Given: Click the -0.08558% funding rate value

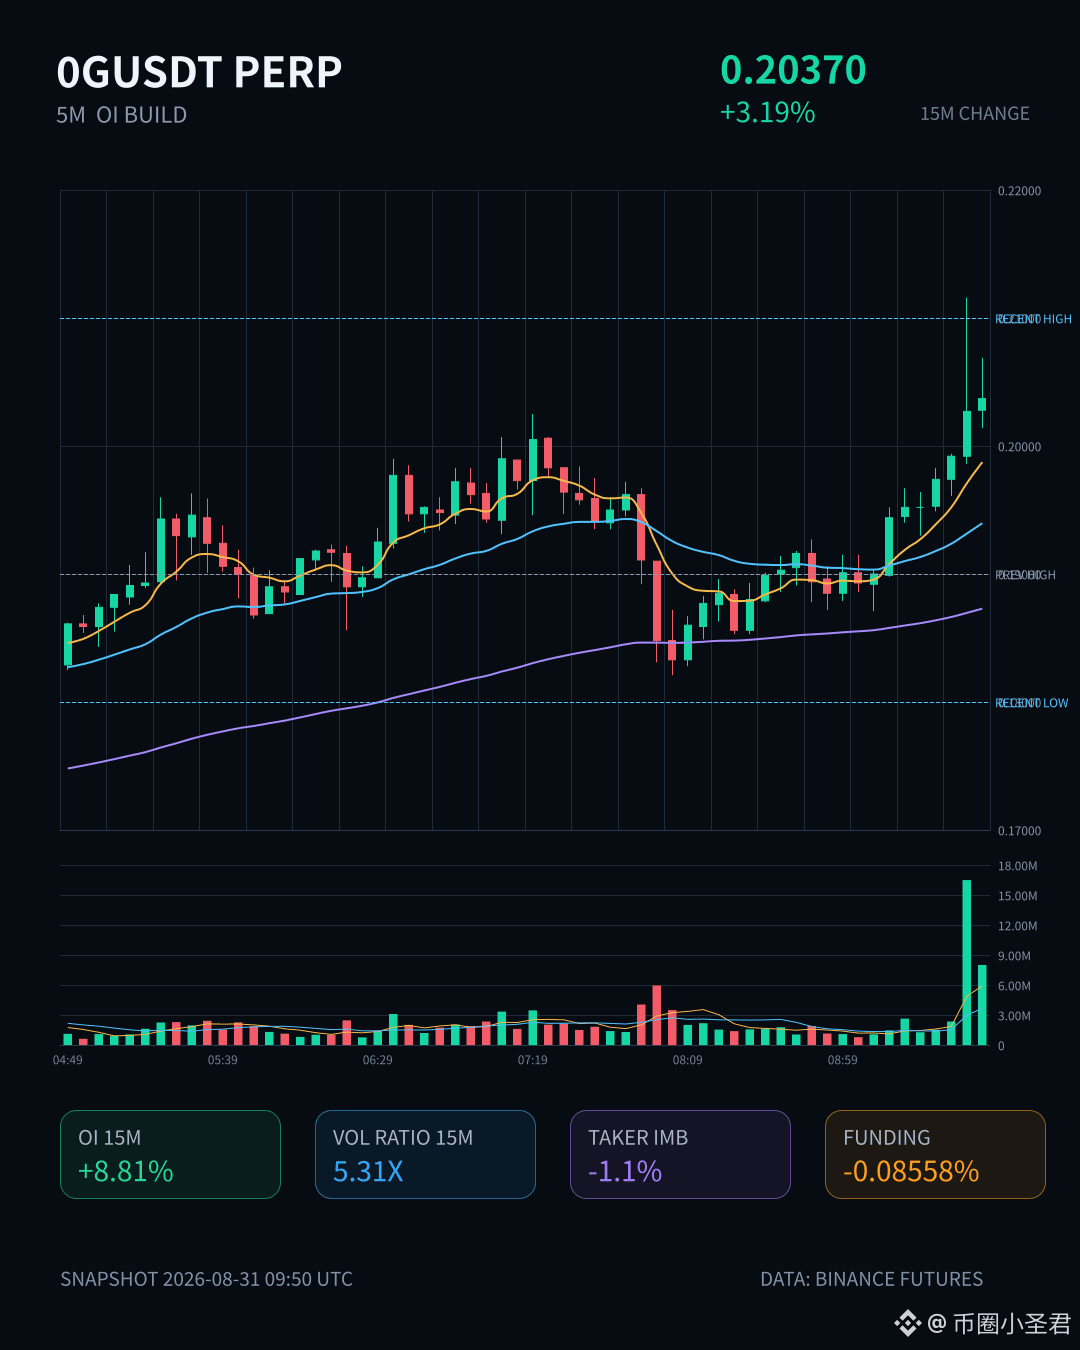Looking at the screenshot, I should [911, 1171].
